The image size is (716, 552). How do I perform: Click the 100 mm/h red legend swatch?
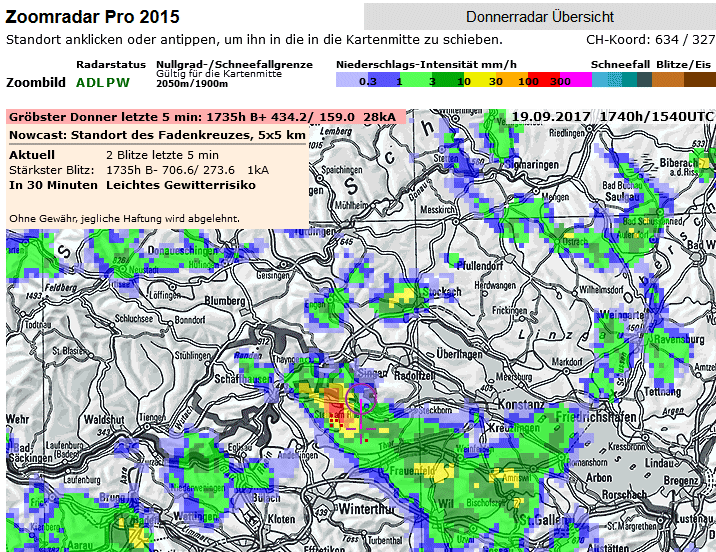coord(529,81)
